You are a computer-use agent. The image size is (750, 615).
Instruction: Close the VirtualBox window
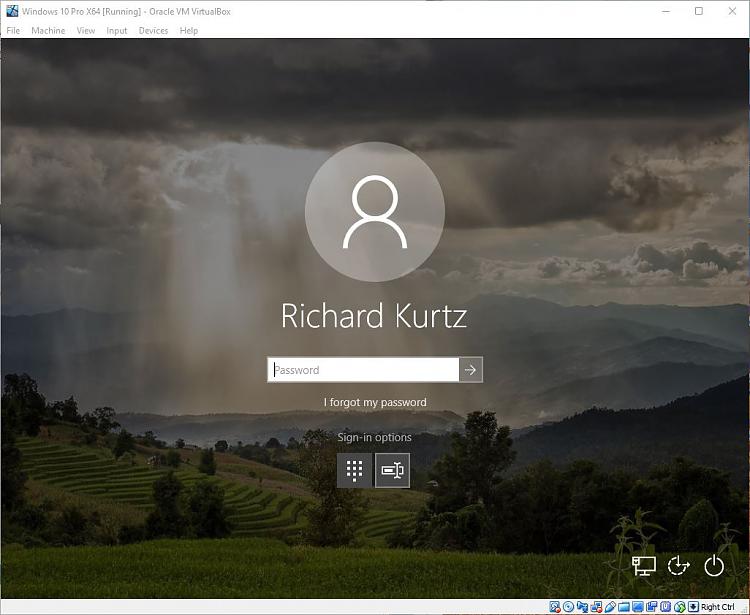pos(732,11)
